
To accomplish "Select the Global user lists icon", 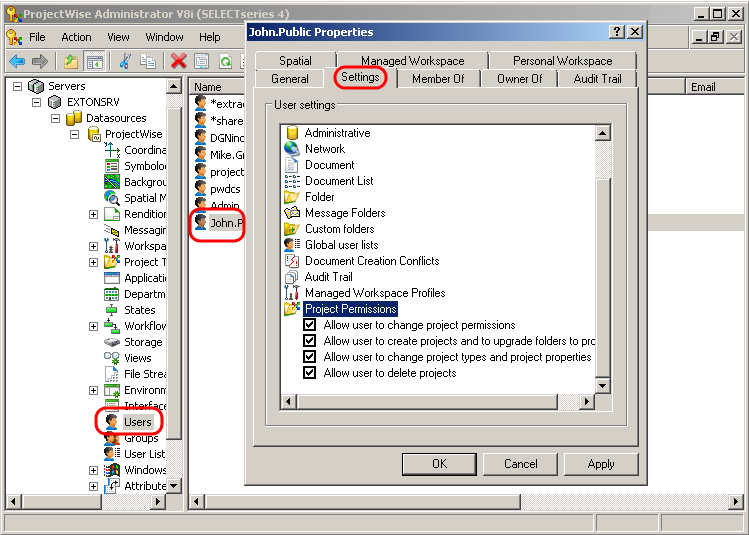I will click(292, 245).
